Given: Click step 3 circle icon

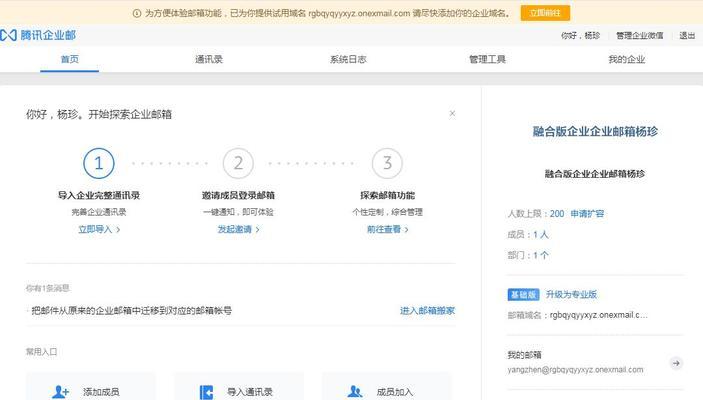Looking at the screenshot, I should 387,163.
